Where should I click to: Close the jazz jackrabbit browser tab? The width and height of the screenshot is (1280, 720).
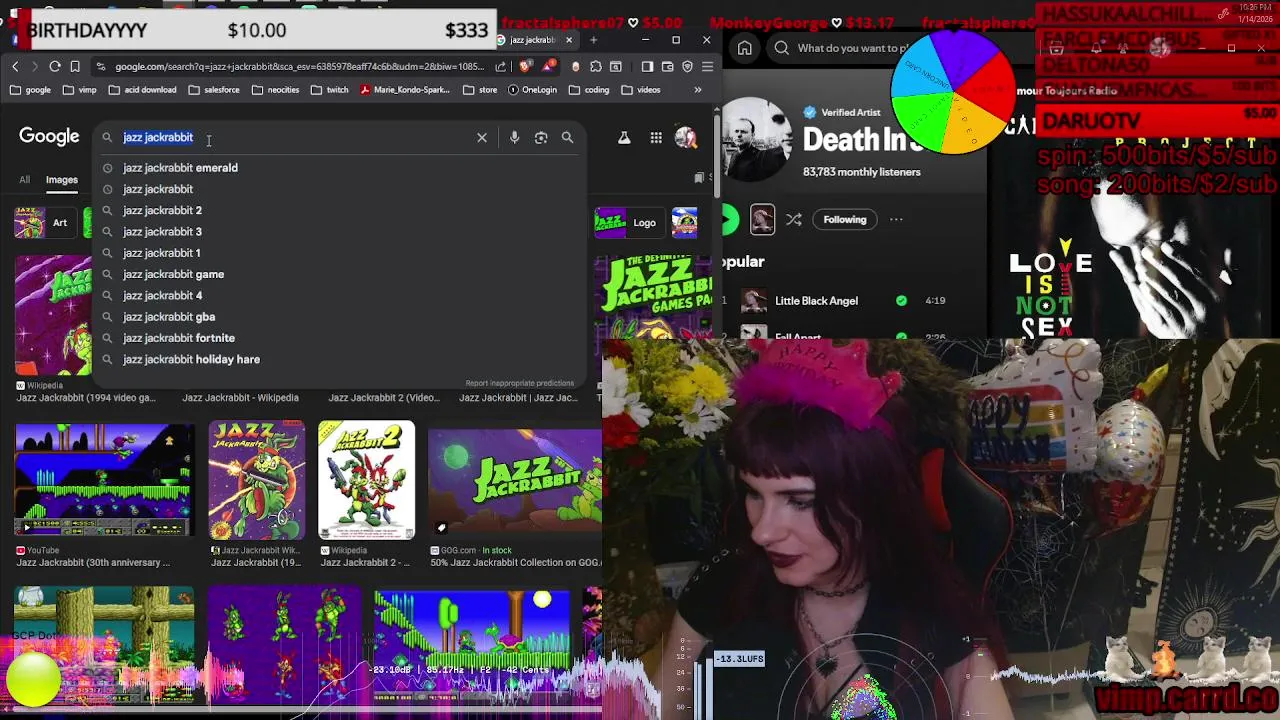569,40
